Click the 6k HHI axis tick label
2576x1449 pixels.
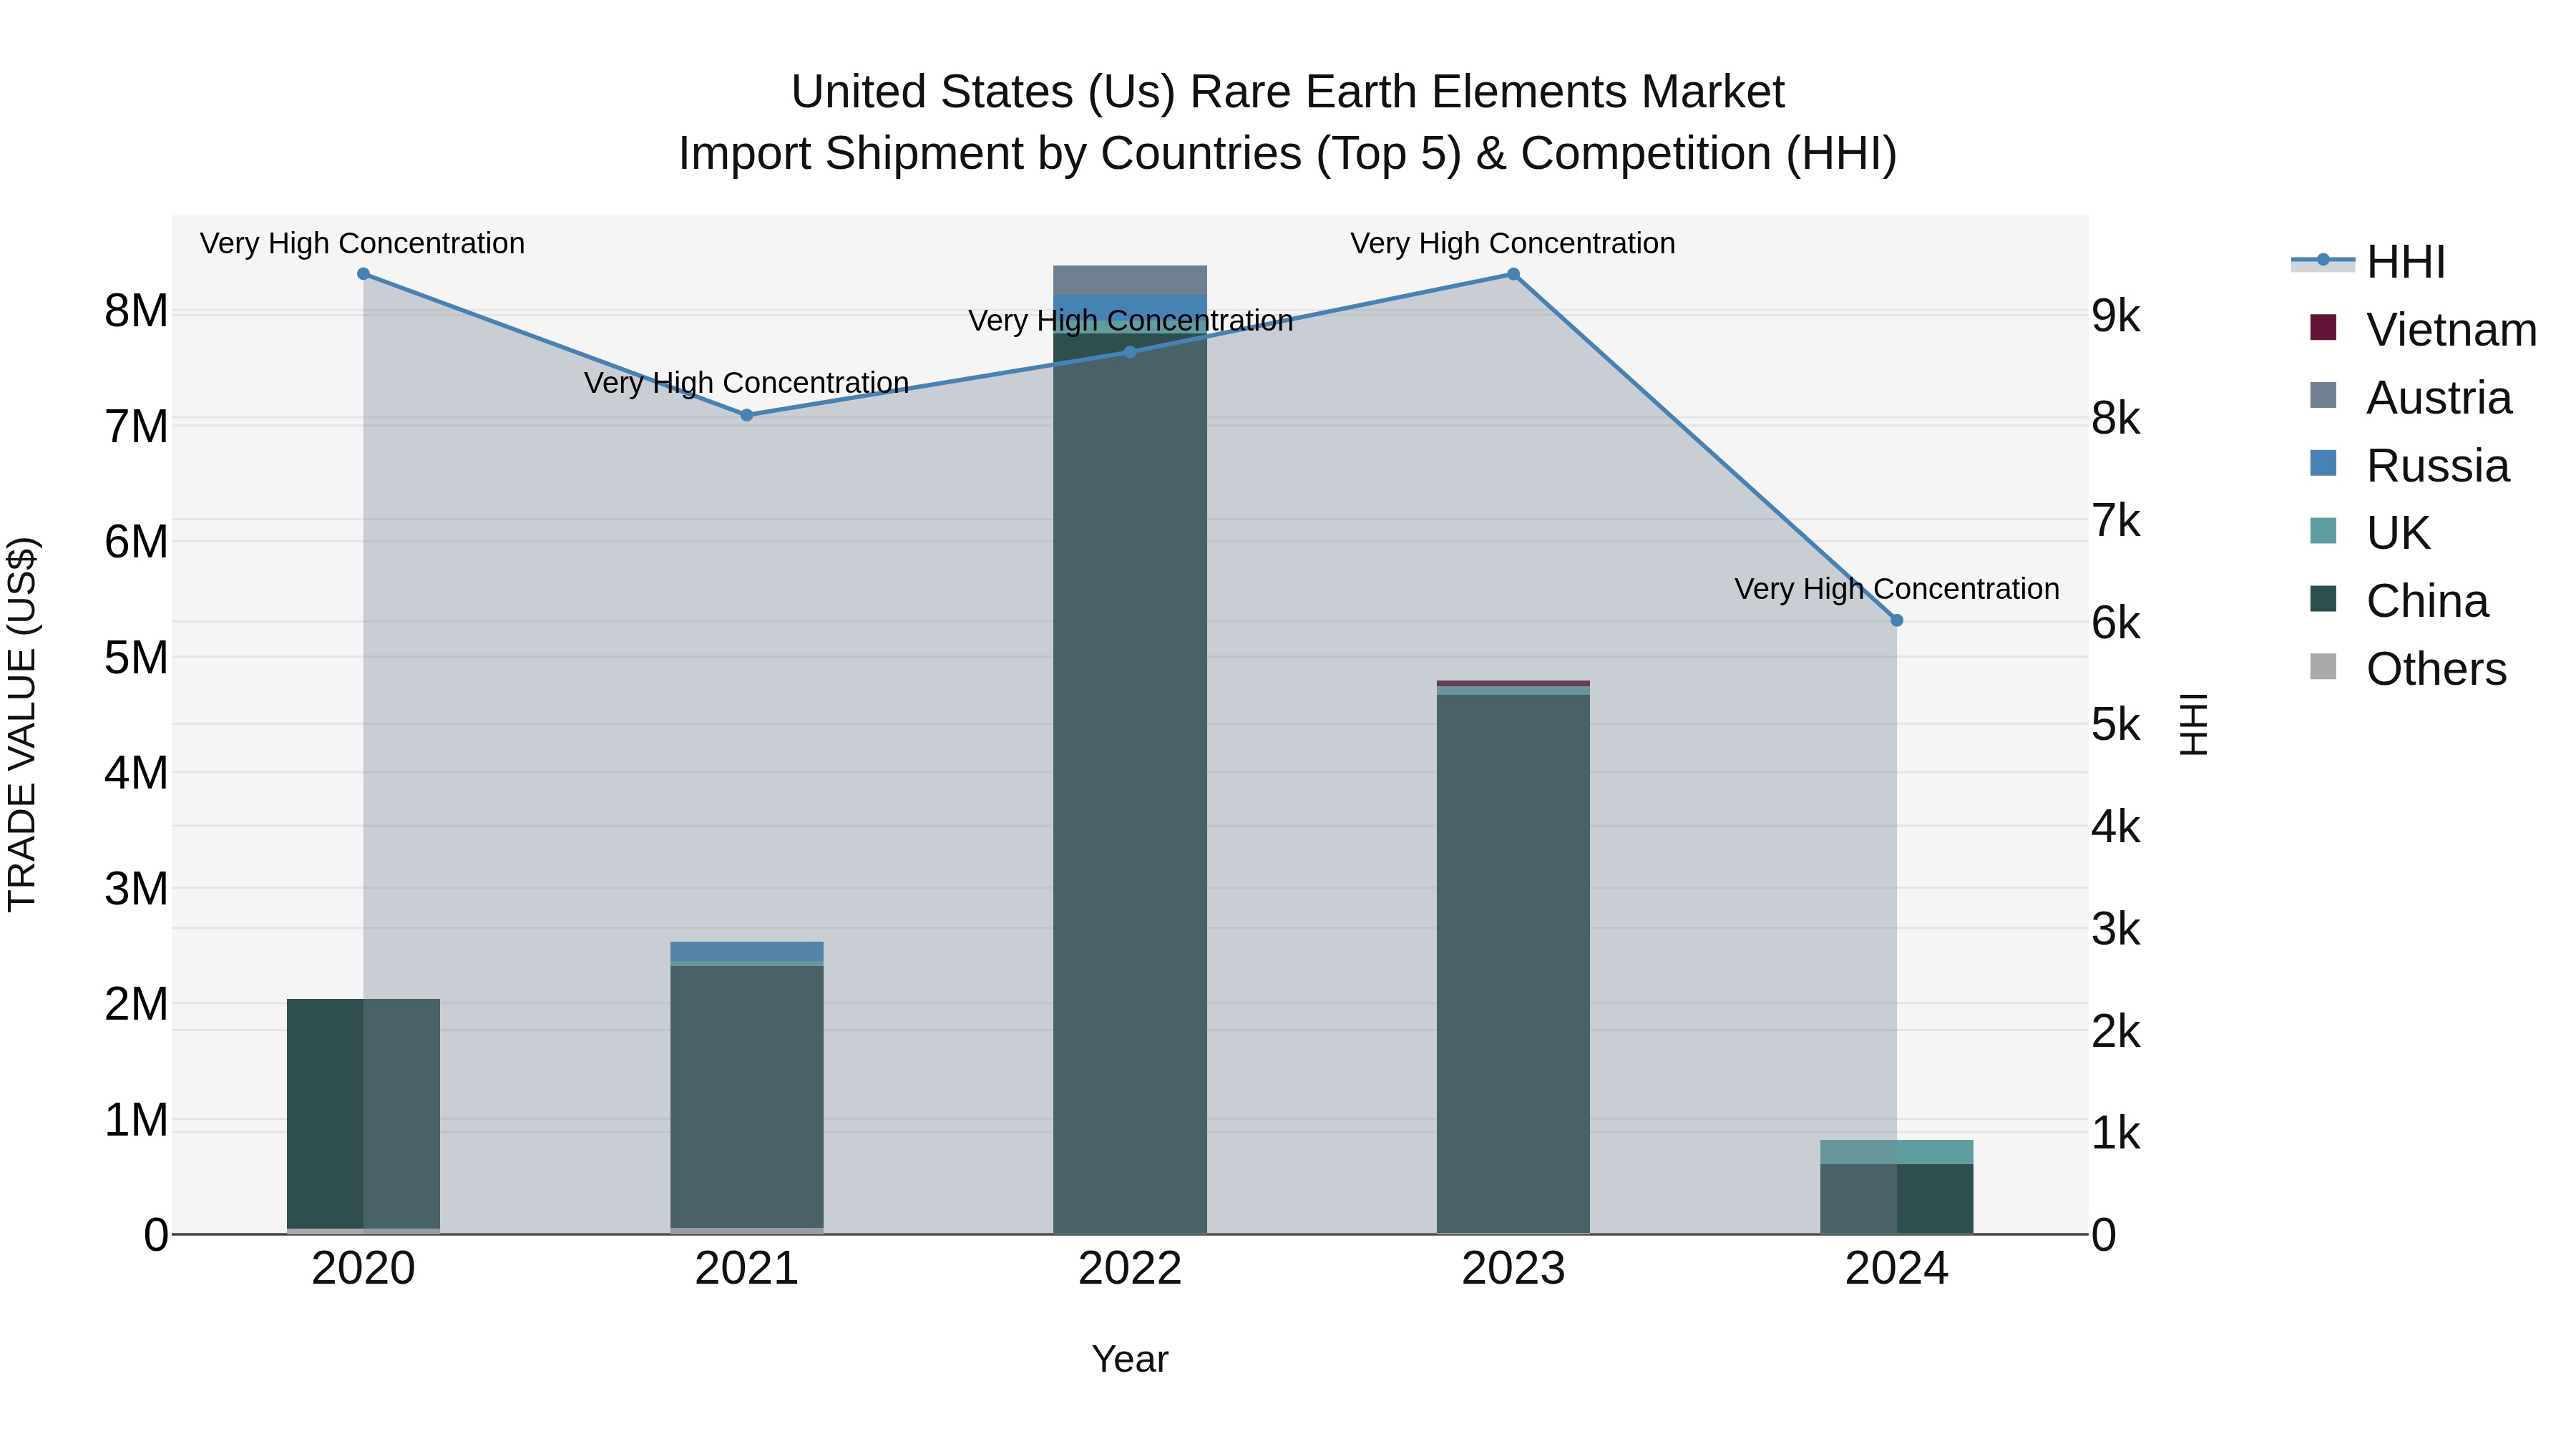(x=2116, y=623)
